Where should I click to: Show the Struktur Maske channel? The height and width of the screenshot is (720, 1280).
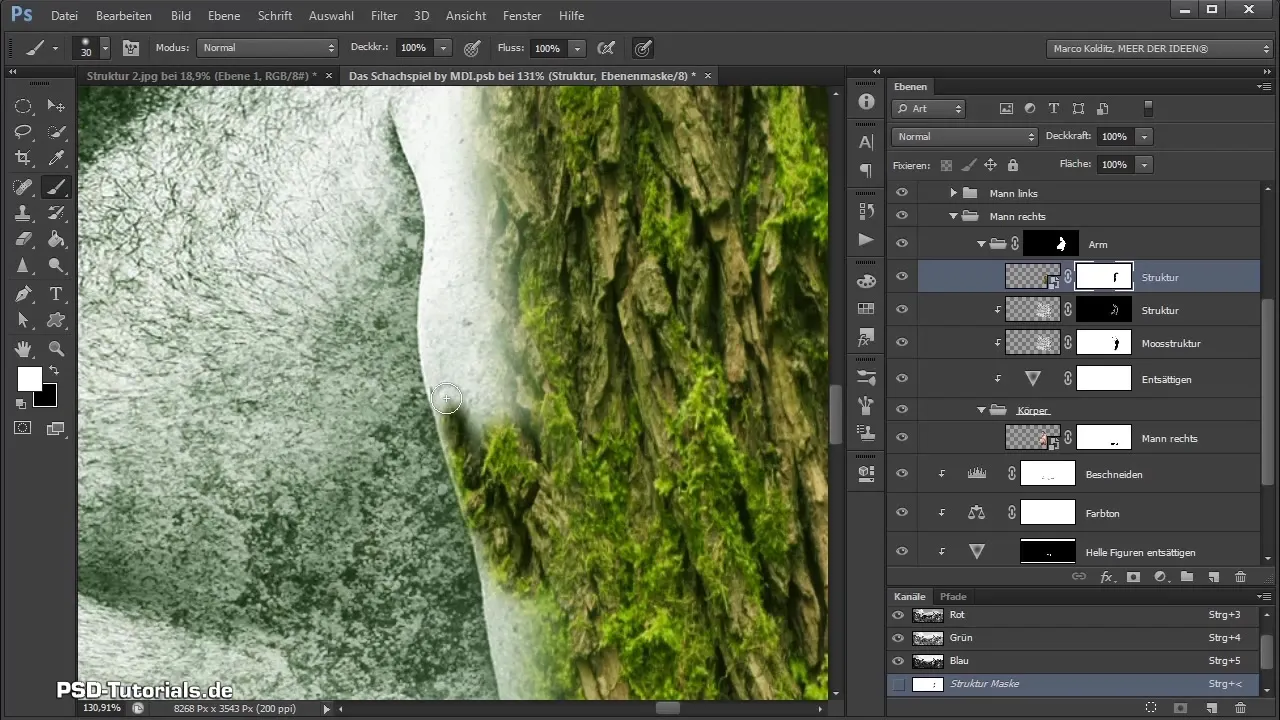tap(897, 684)
